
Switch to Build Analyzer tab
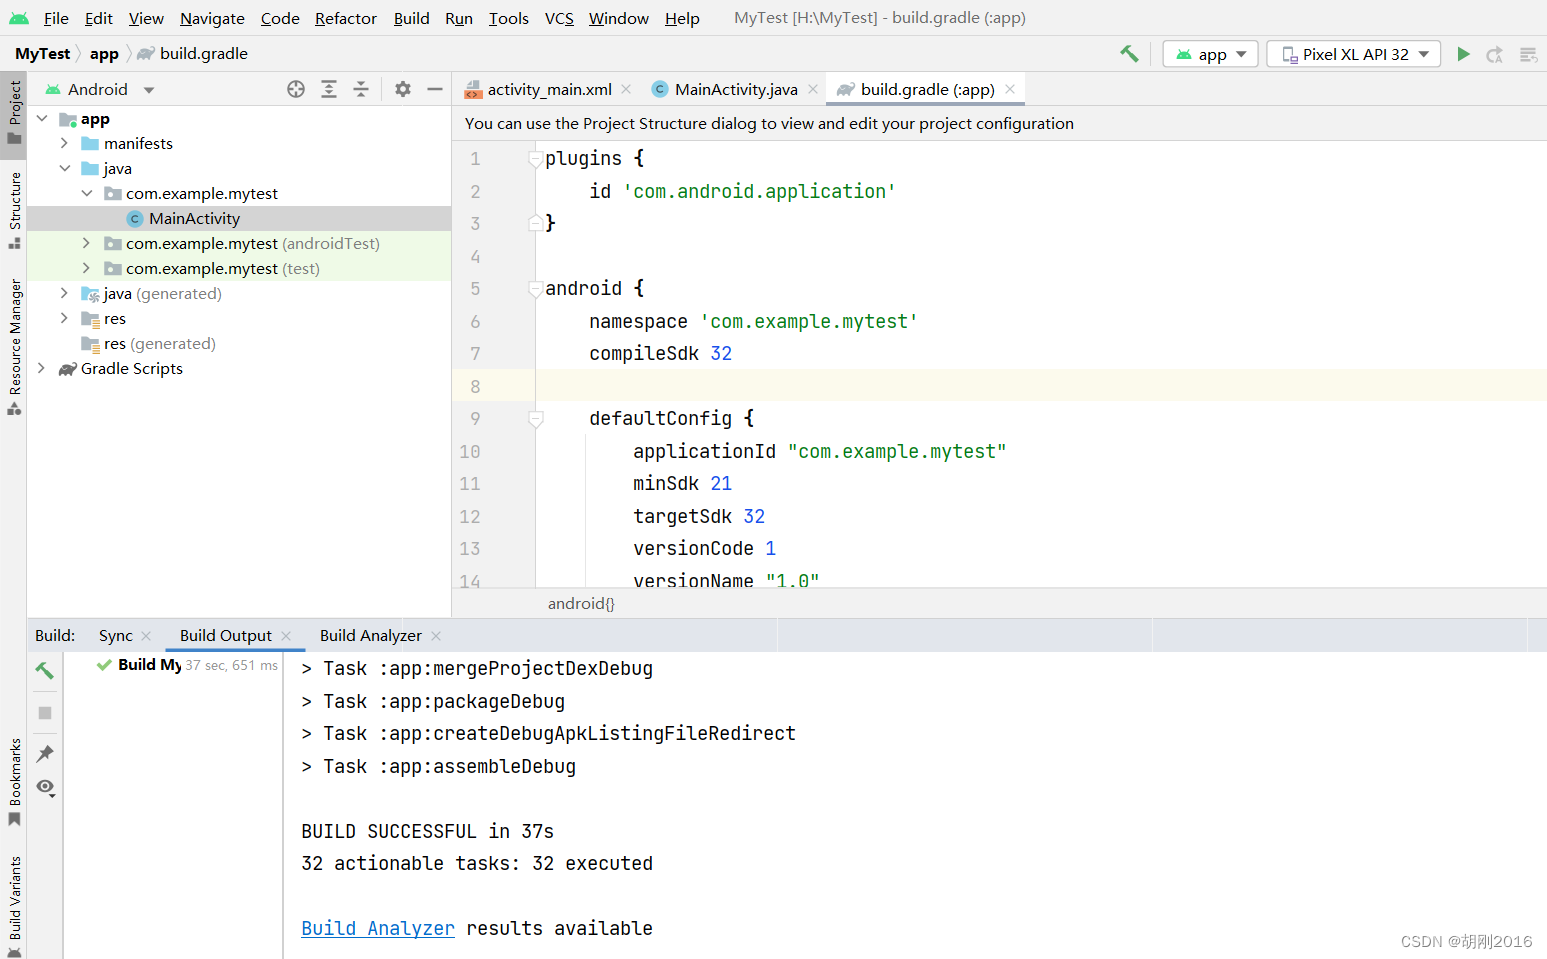(x=371, y=636)
